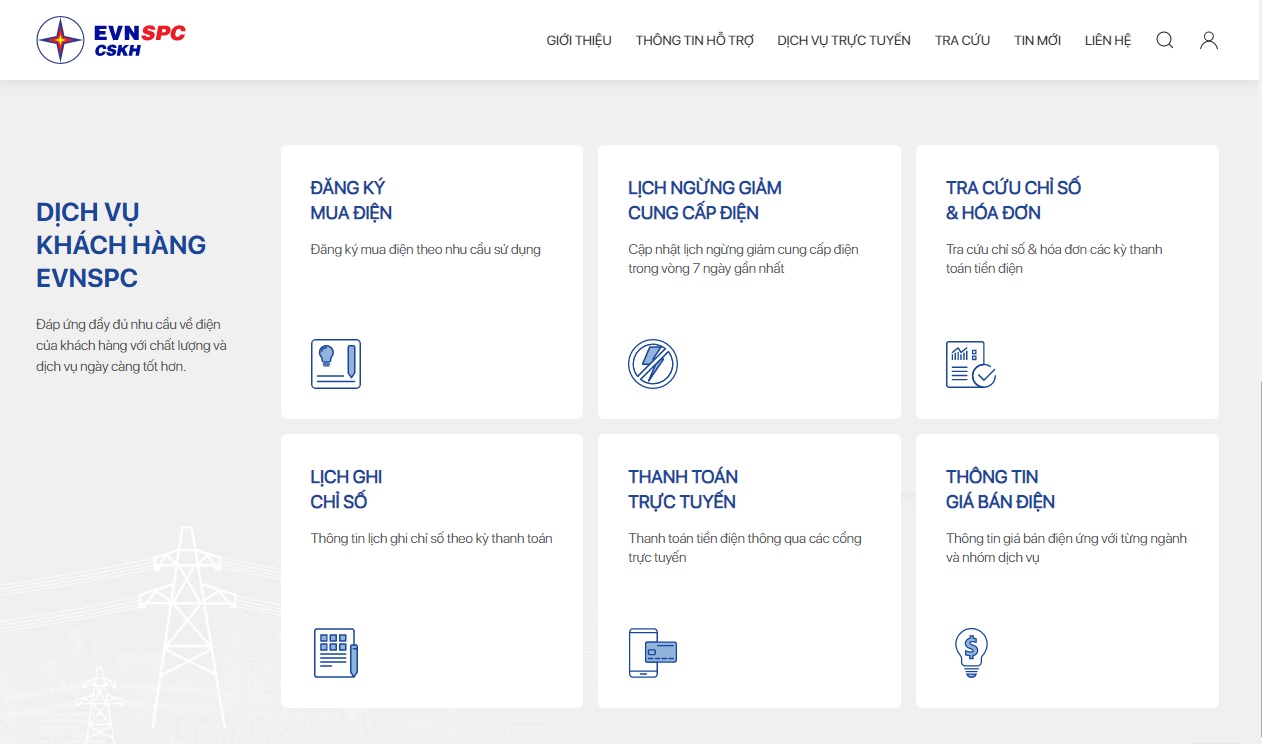
Task: Click the DỊCH VỤ KHÁCH HÀNG EVNSPC title
Action: [121, 245]
